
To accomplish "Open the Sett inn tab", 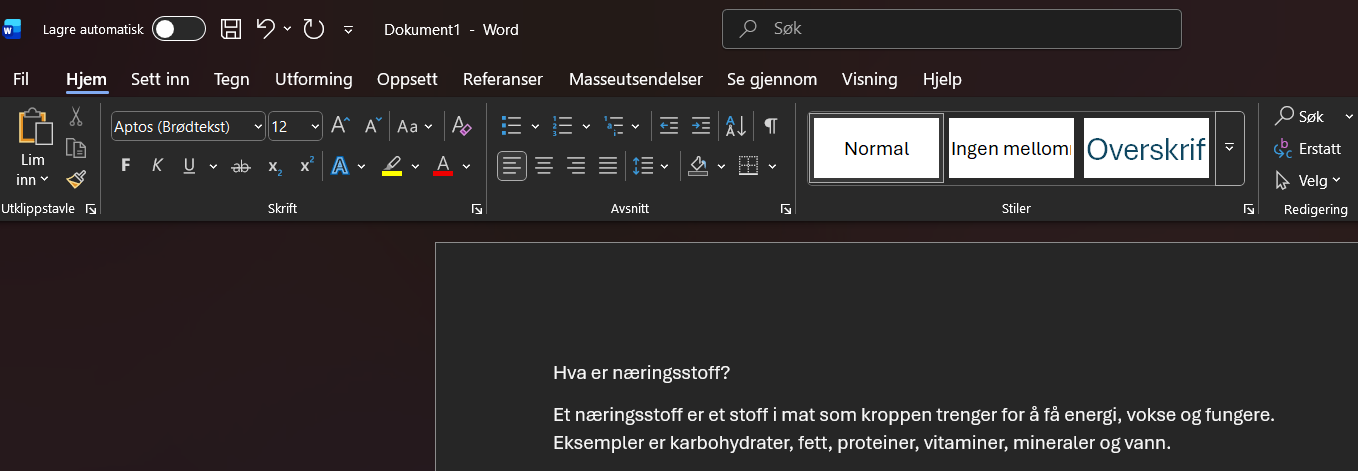I will pos(160,79).
